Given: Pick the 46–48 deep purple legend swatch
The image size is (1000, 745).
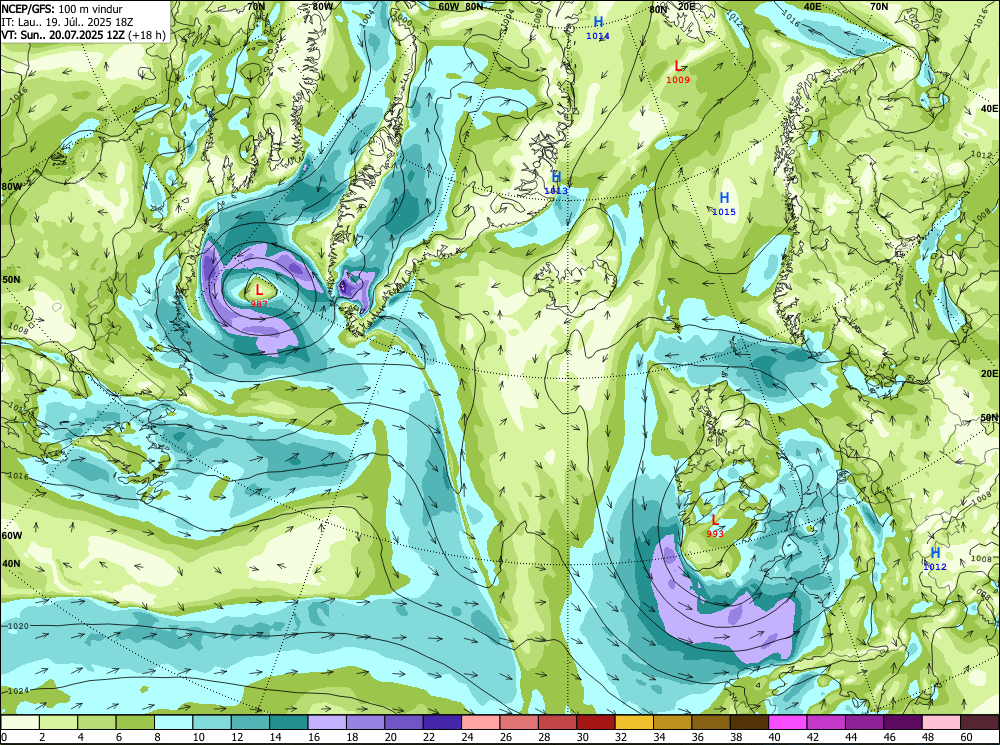Looking at the screenshot, I should 902,722.
